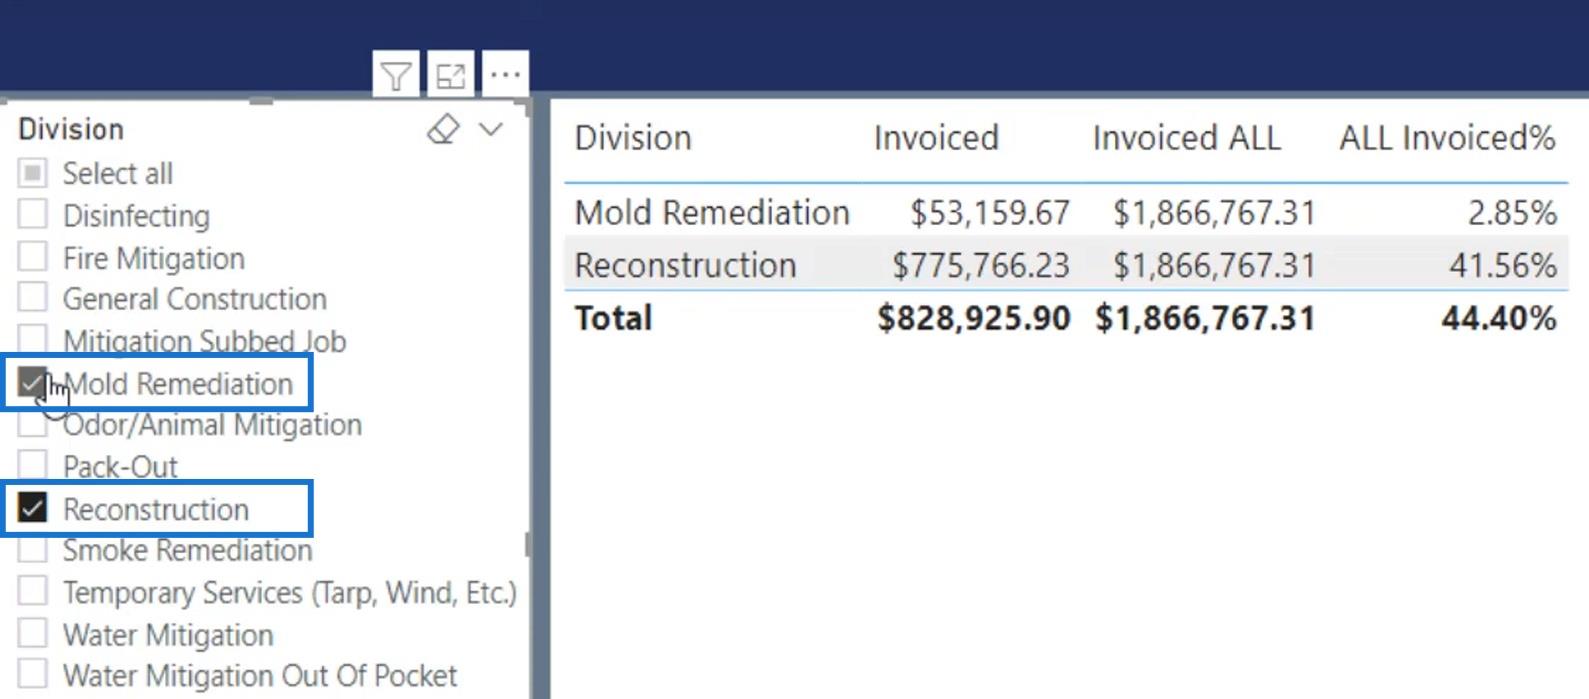The height and width of the screenshot is (699, 1589).
Task: Click the Division slicer title
Action: point(71,129)
